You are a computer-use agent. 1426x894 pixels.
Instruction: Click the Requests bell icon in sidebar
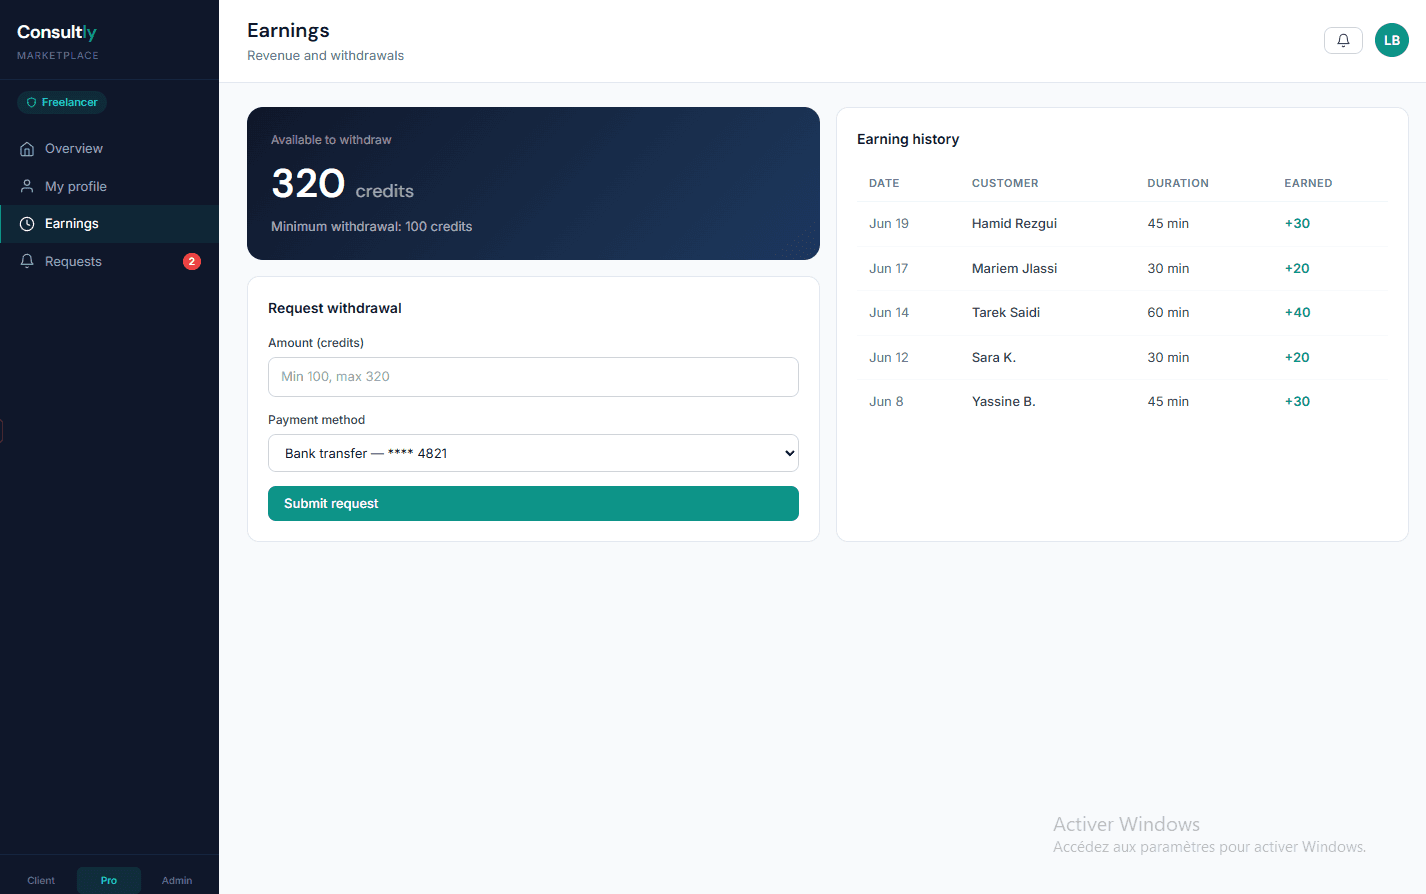pos(27,261)
